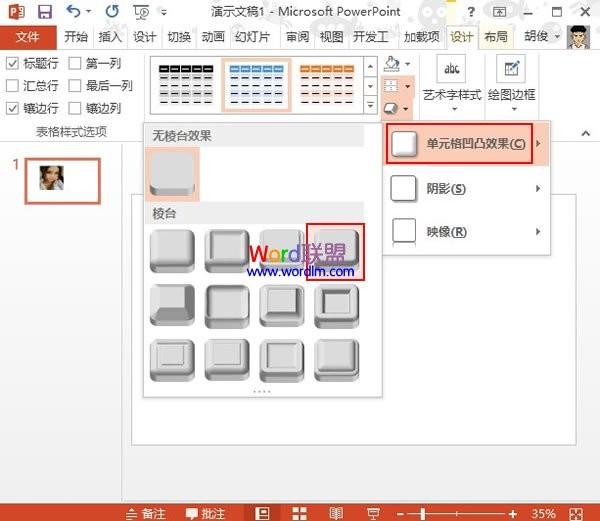Viewport: 600px width, 521px height.
Task: Enable the 镶边列 checkbox
Action: click(x=75, y=108)
